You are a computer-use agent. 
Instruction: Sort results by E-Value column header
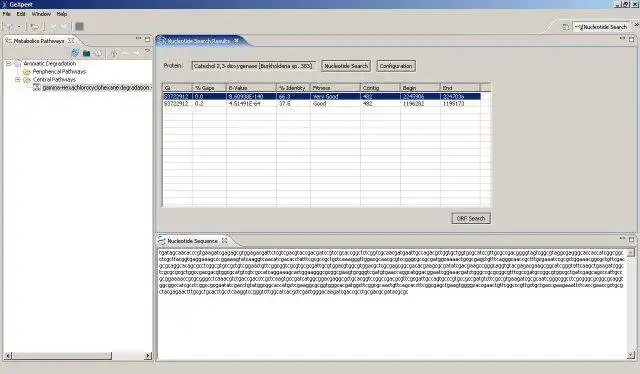(x=251, y=87)
